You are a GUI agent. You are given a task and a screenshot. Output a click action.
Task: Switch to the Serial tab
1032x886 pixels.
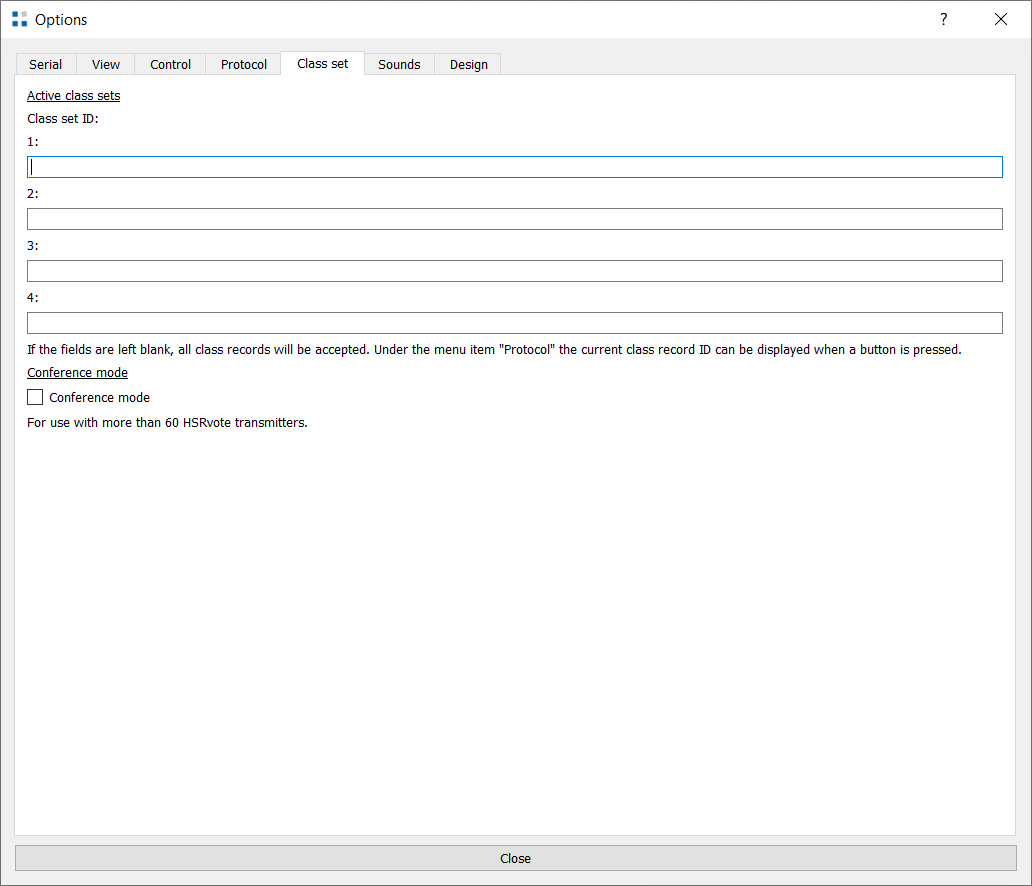(x=46, y=64)
